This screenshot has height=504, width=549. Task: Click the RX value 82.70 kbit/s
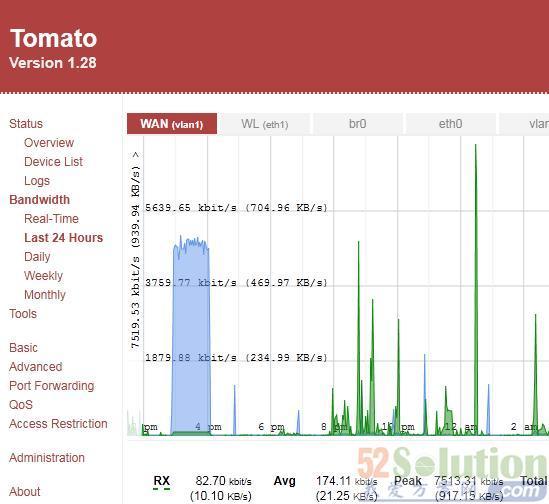point(223,481)
